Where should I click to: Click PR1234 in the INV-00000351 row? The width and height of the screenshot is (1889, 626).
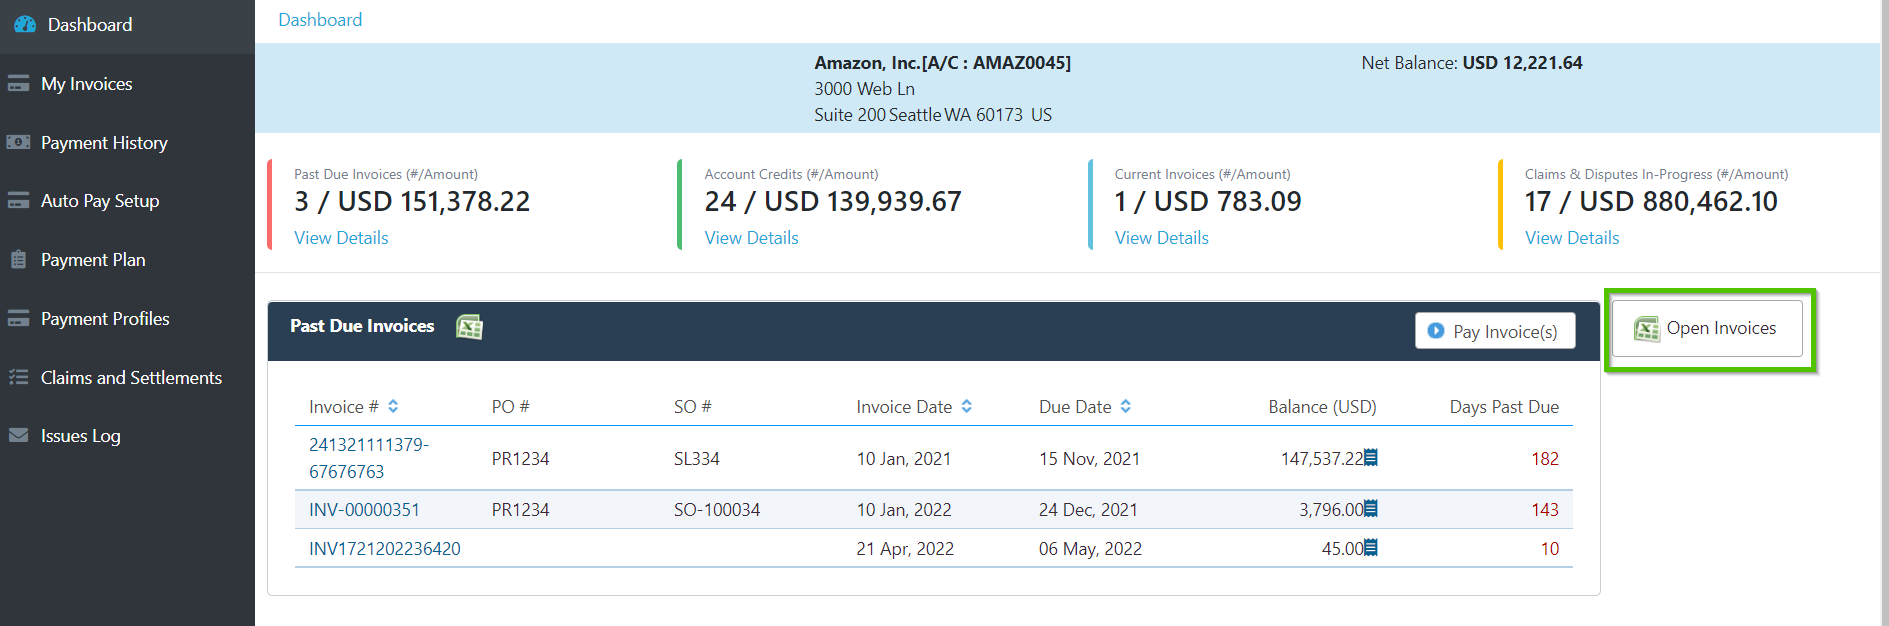520,510
